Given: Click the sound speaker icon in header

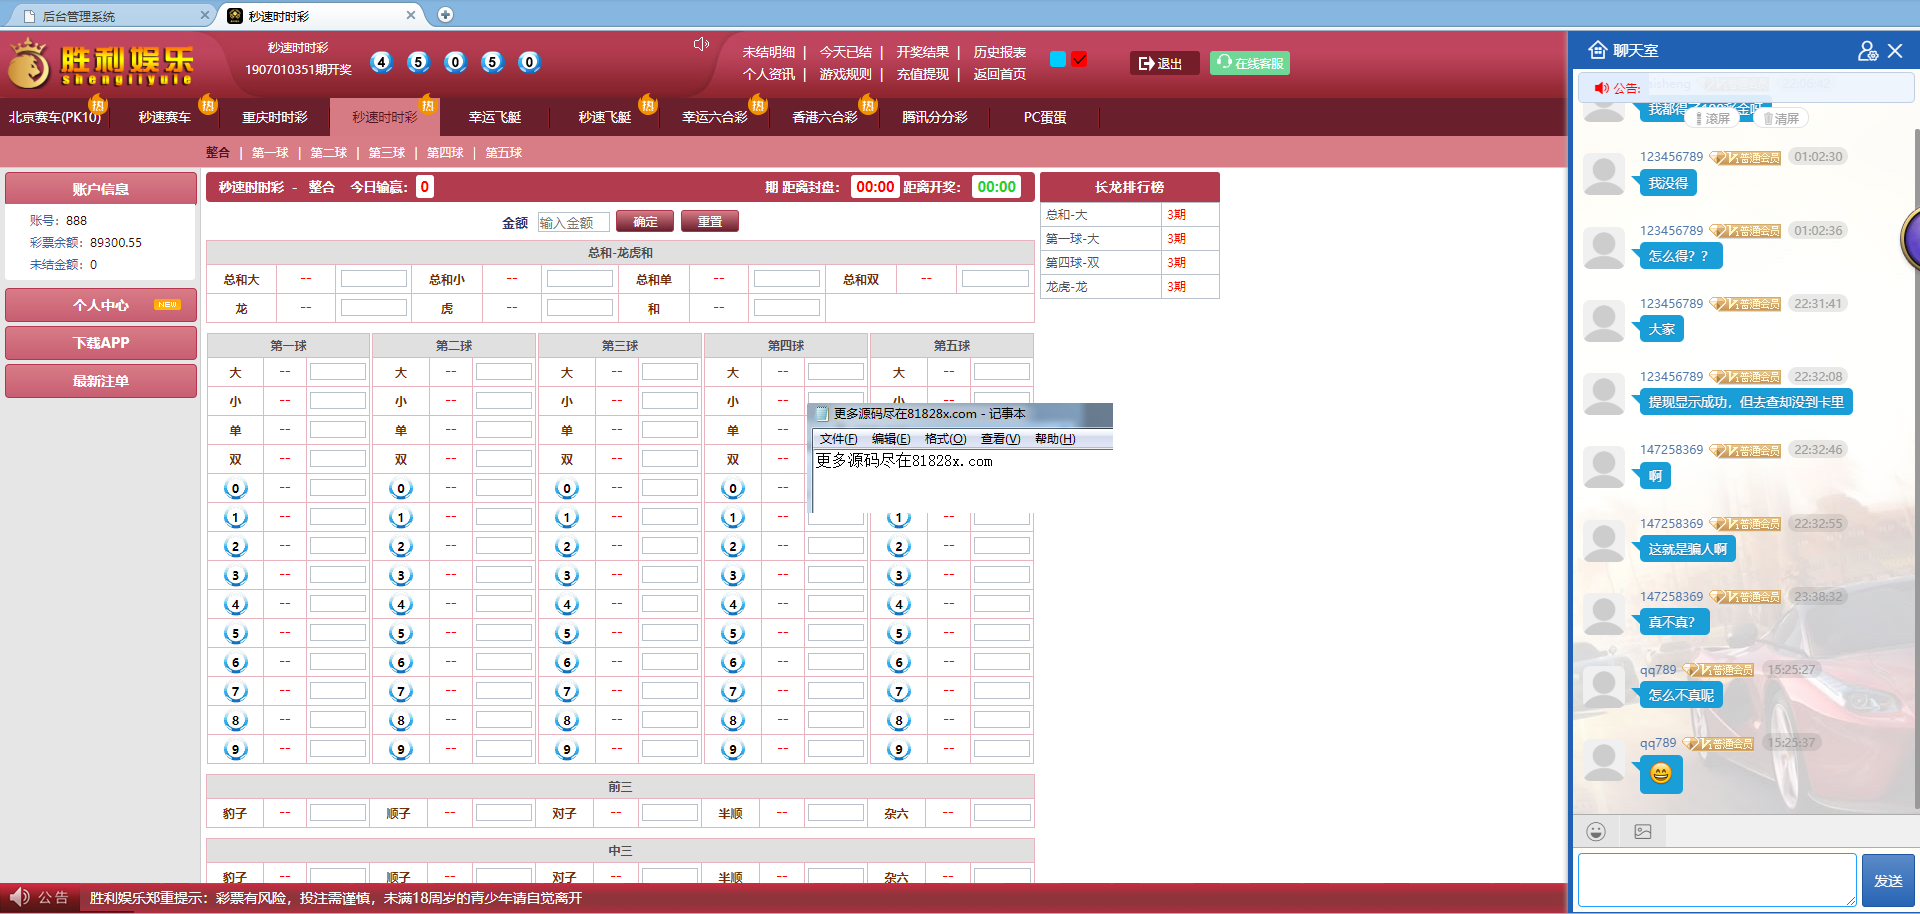Looking at the screenshot, I should [701, 44].
